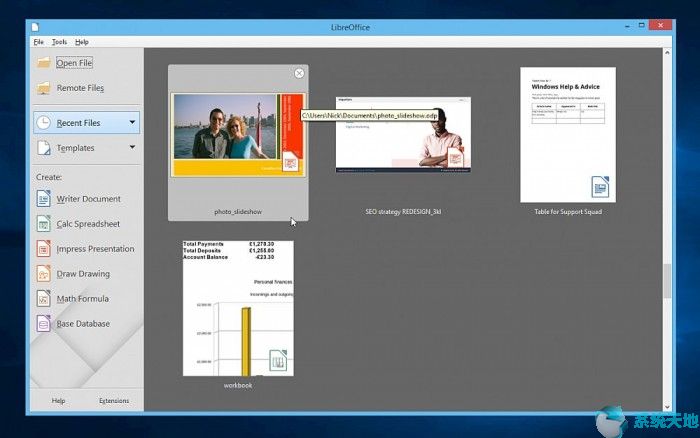This screenshot has height=438, width=700.
Task: Close the LibreOffice window
Action: 660,25
